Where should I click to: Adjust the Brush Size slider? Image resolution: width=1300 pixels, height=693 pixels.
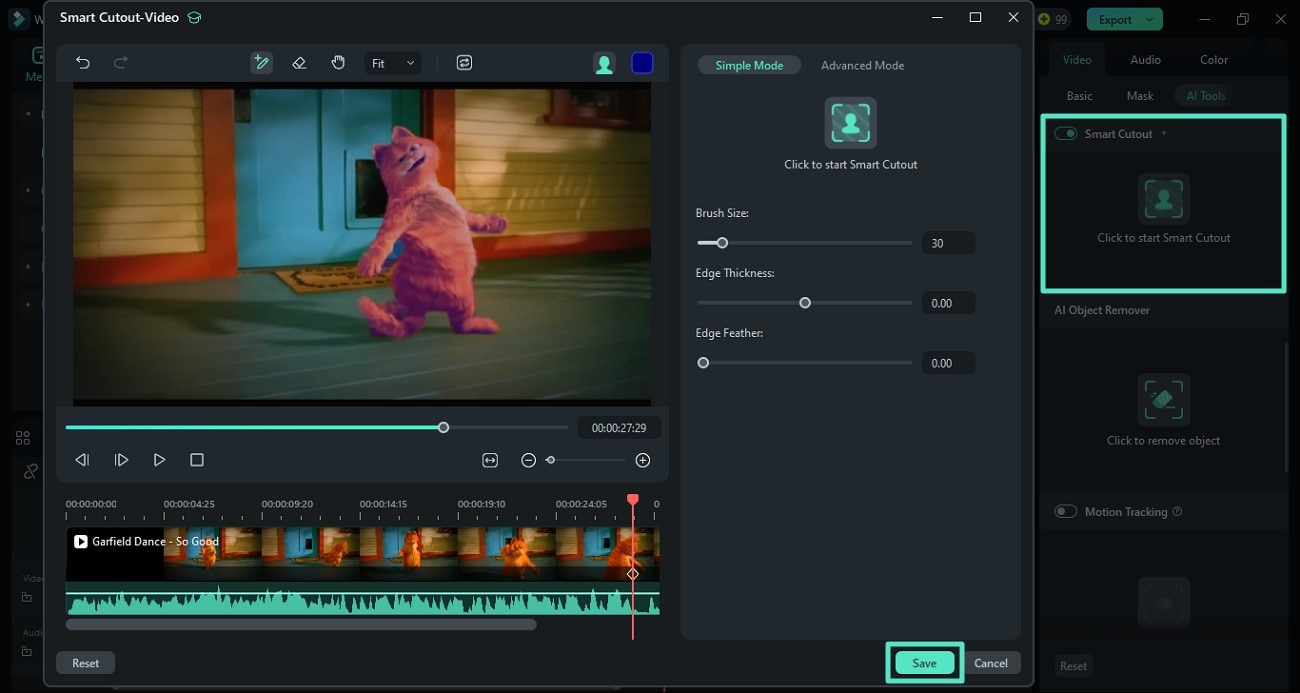pyautogui.click(x=722, y=243)
